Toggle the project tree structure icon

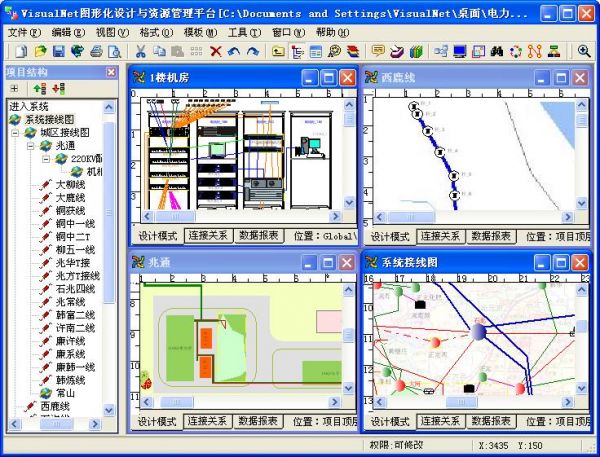297,51
